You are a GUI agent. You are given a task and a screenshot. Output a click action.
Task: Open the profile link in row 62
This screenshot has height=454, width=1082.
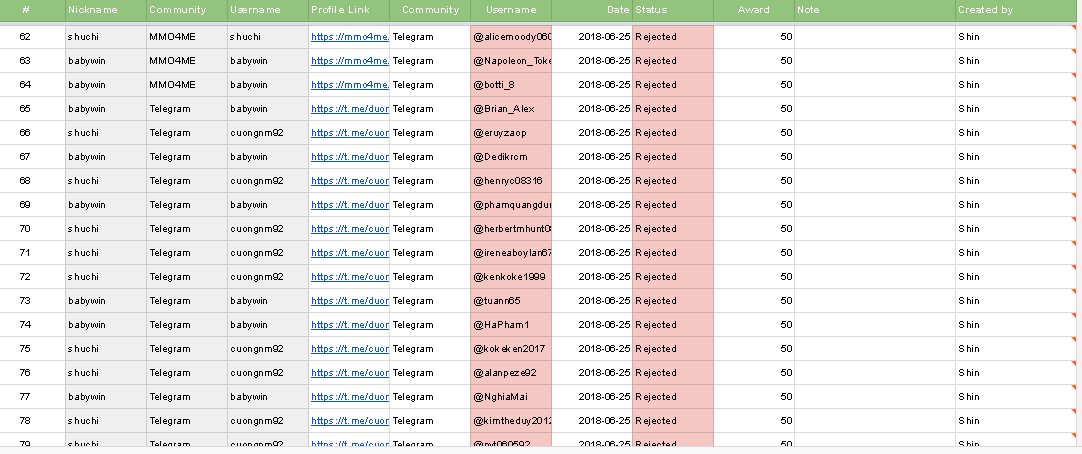[348, 37]
